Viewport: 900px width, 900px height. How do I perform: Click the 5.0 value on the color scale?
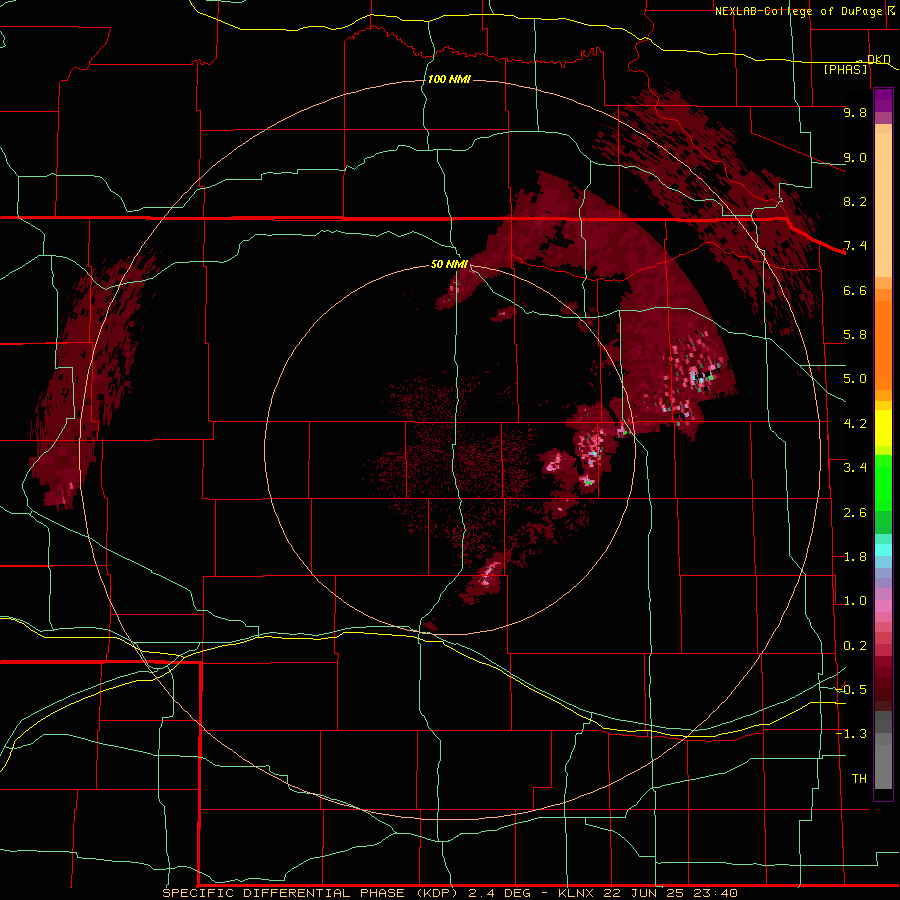click(x=855, y=379)
